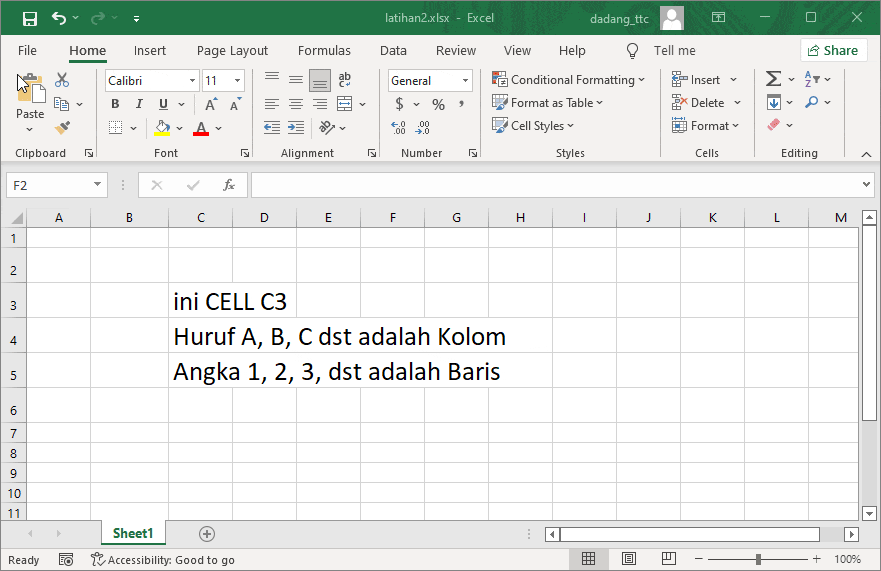Apply accounting dollar format

(x=399, y=104)
